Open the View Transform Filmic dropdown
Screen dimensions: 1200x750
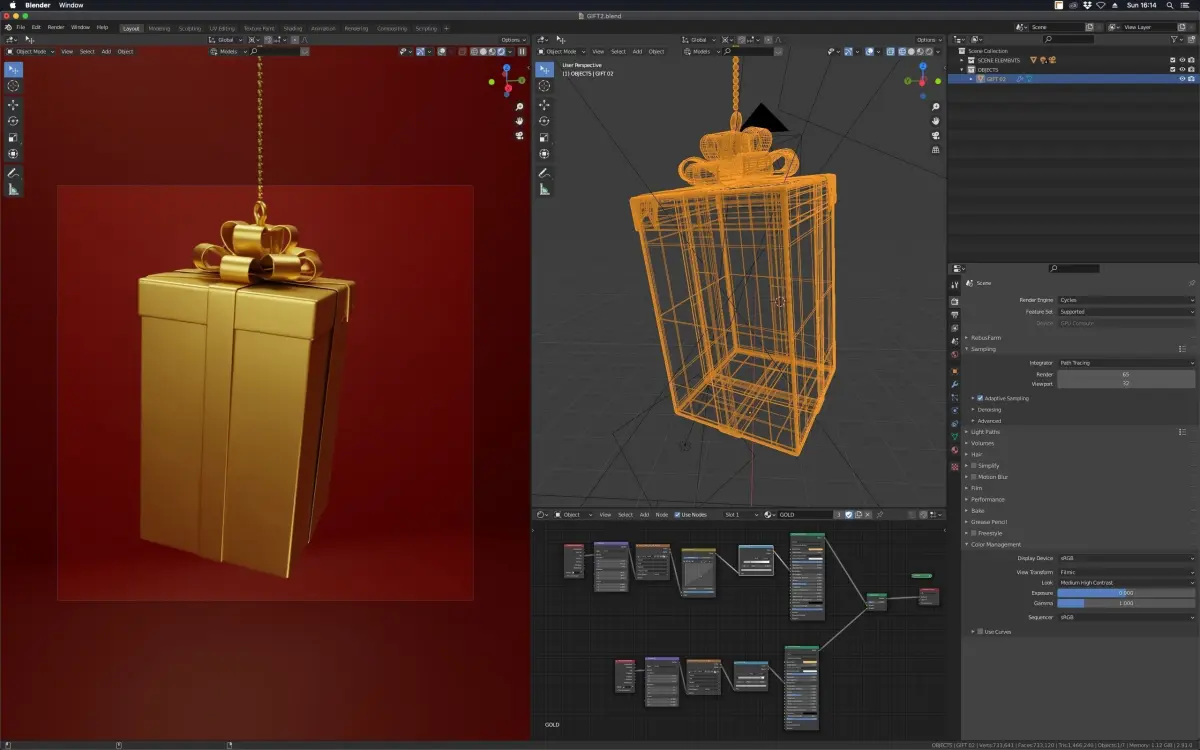click(1126, 572)
